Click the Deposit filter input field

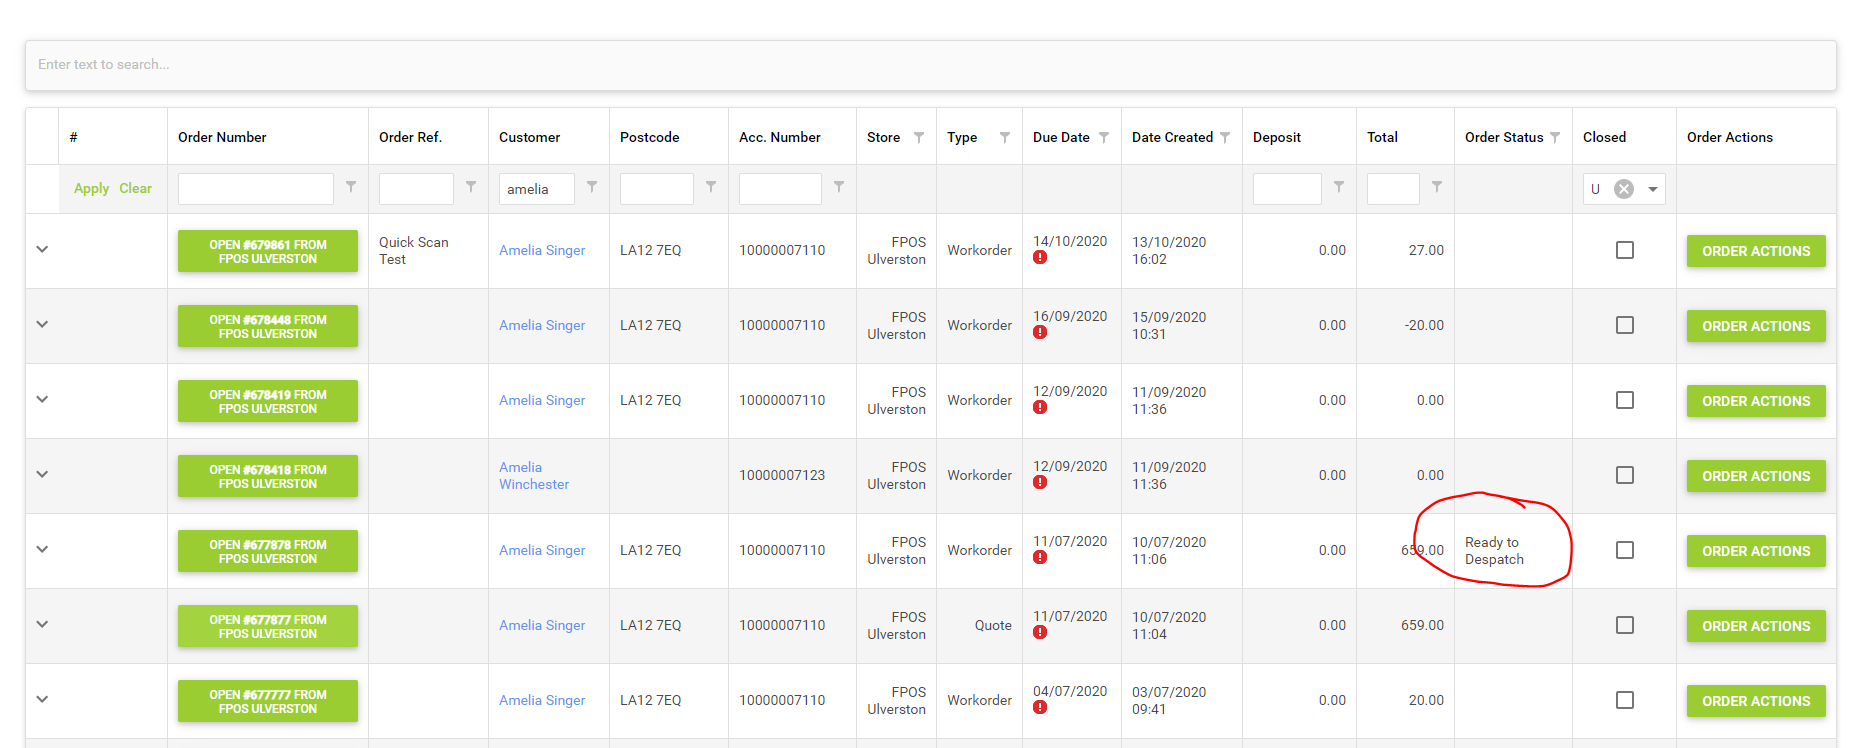coord(1287,189)
